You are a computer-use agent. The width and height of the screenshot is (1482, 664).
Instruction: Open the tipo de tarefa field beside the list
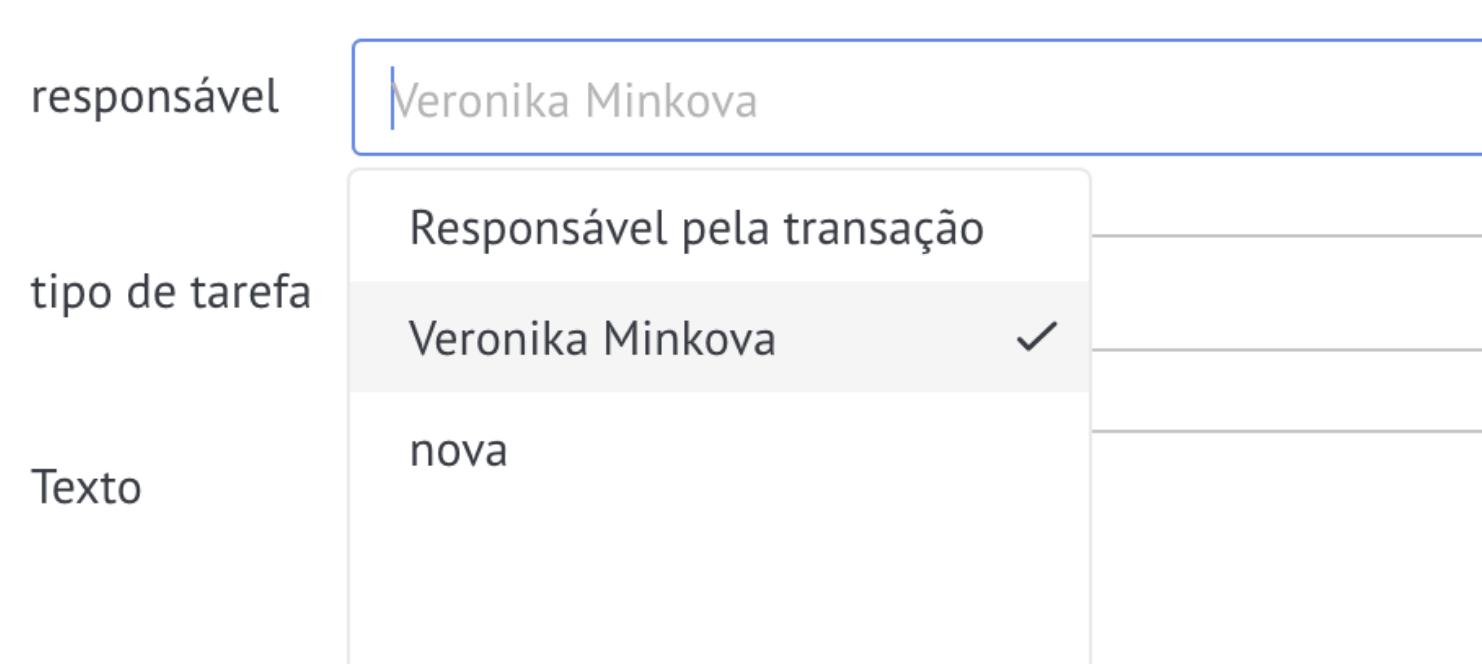[1286, 292]
